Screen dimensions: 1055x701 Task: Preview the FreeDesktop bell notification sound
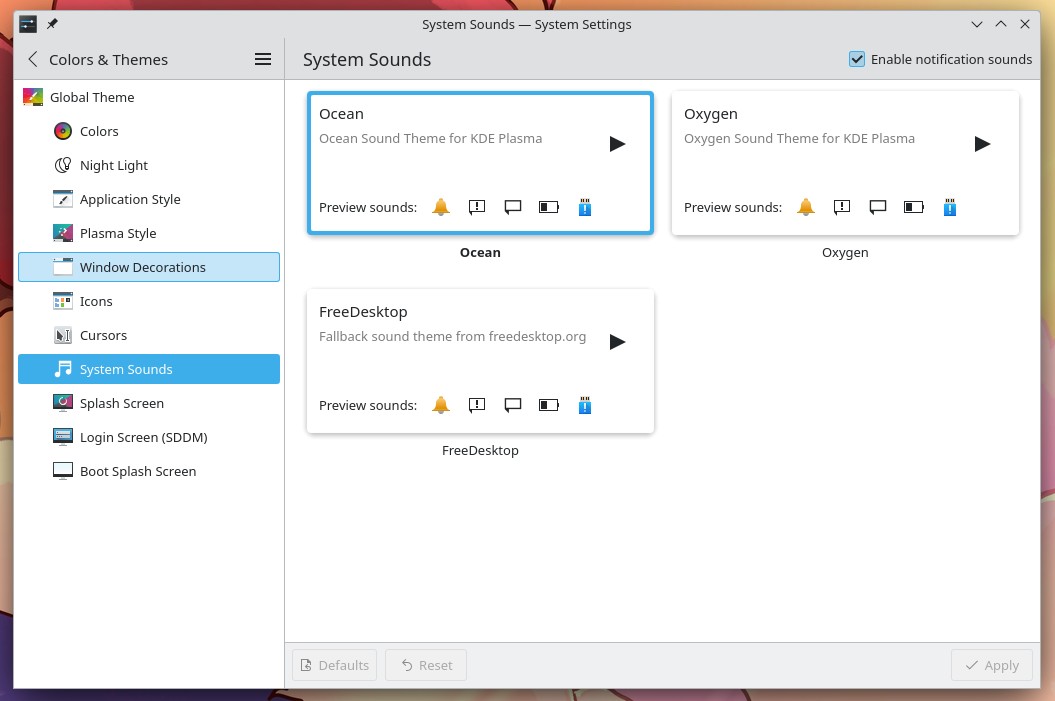[441, 405]
